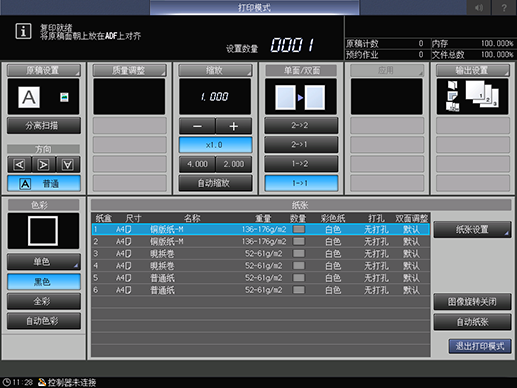Select right-rotated orientation icon

43,165
